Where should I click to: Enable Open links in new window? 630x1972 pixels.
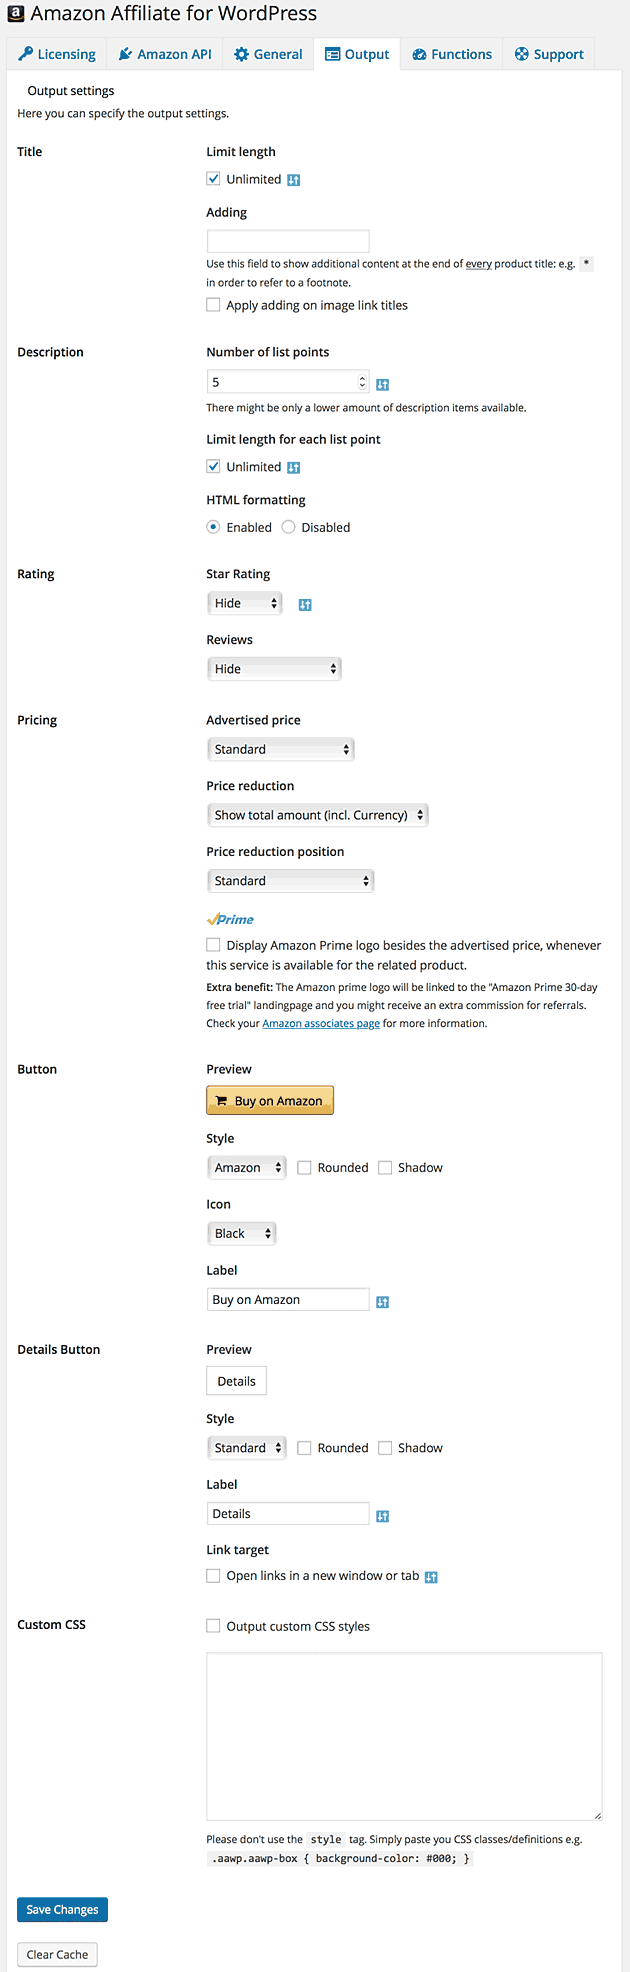click(x=213, y=1576)
